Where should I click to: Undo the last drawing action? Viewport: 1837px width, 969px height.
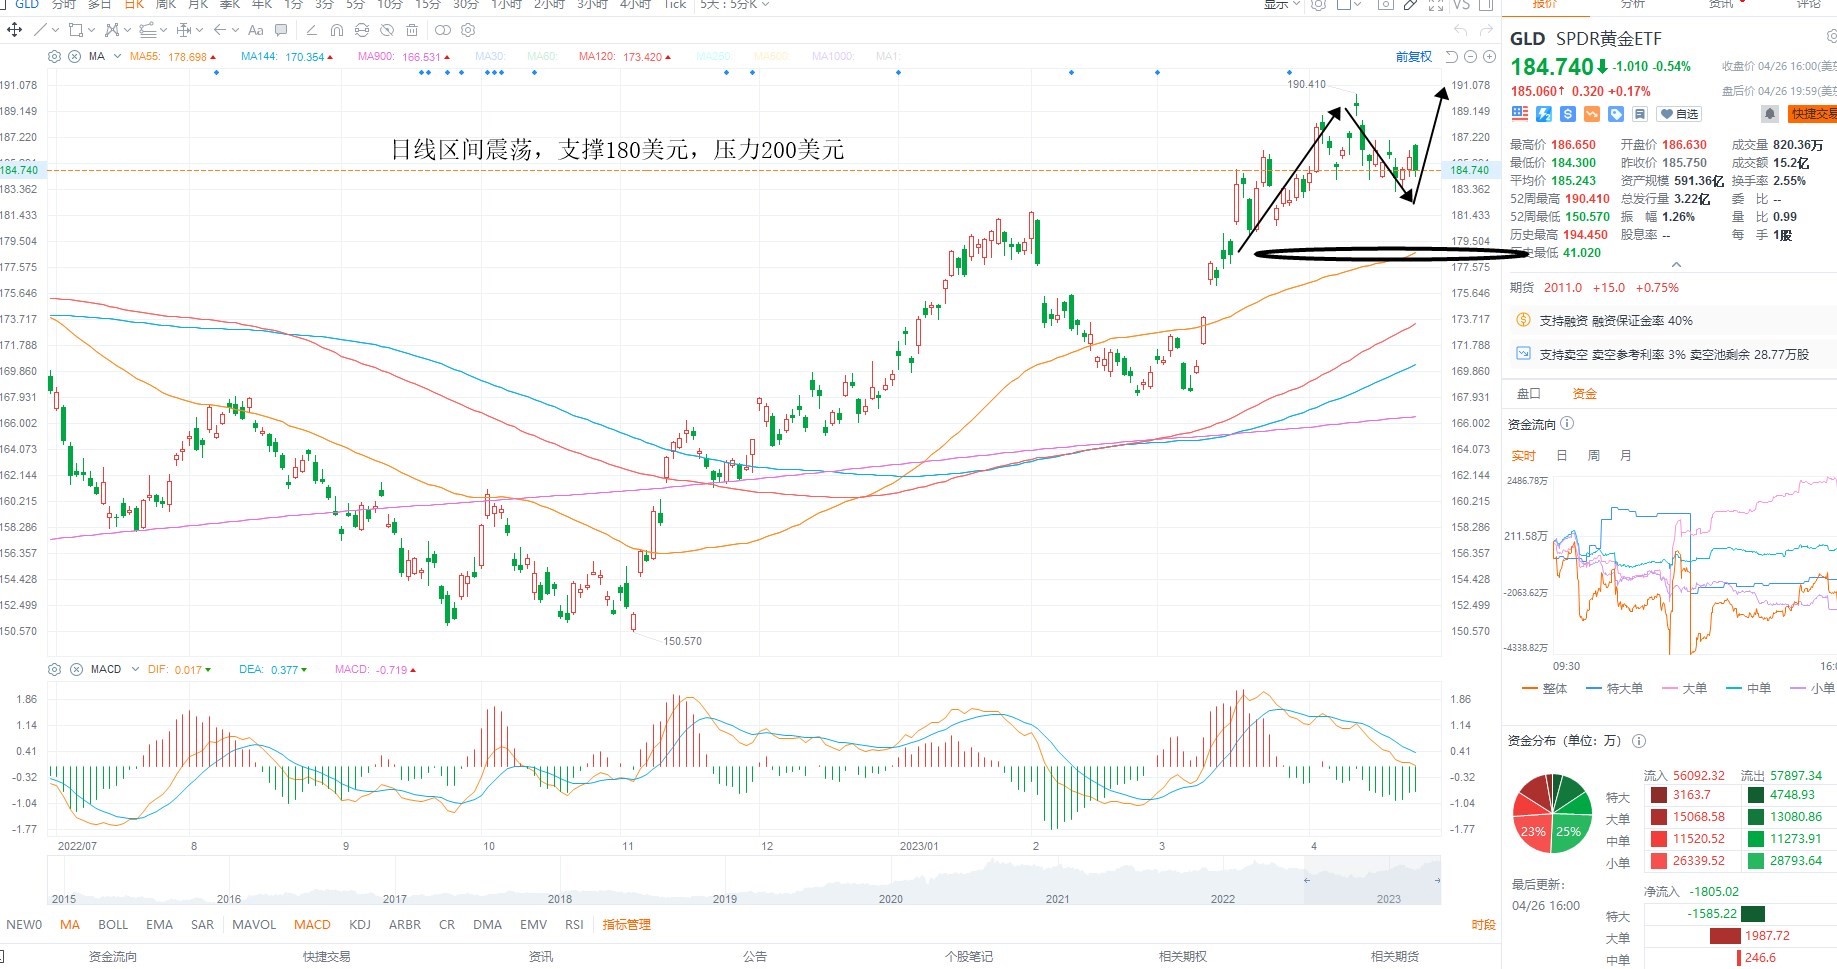(1460, 30)
